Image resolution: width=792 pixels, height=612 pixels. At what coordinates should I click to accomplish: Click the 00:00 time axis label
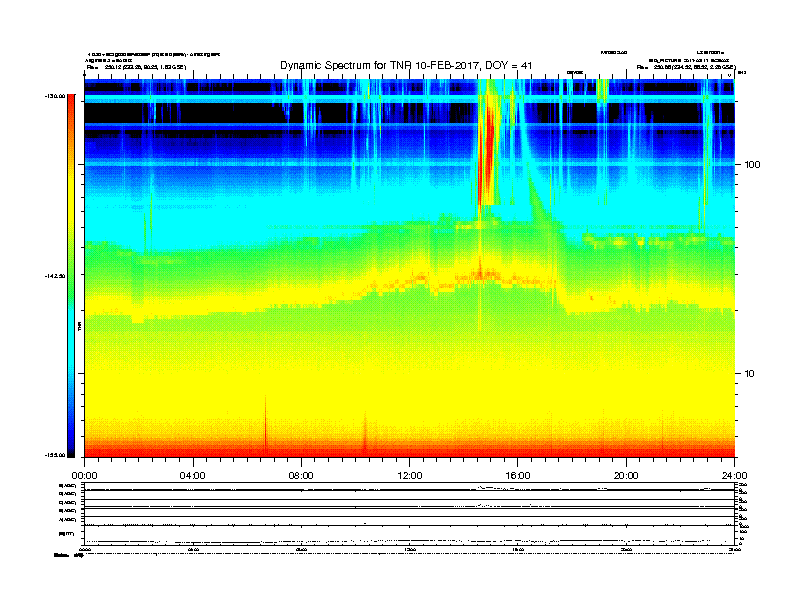[84, 476]
